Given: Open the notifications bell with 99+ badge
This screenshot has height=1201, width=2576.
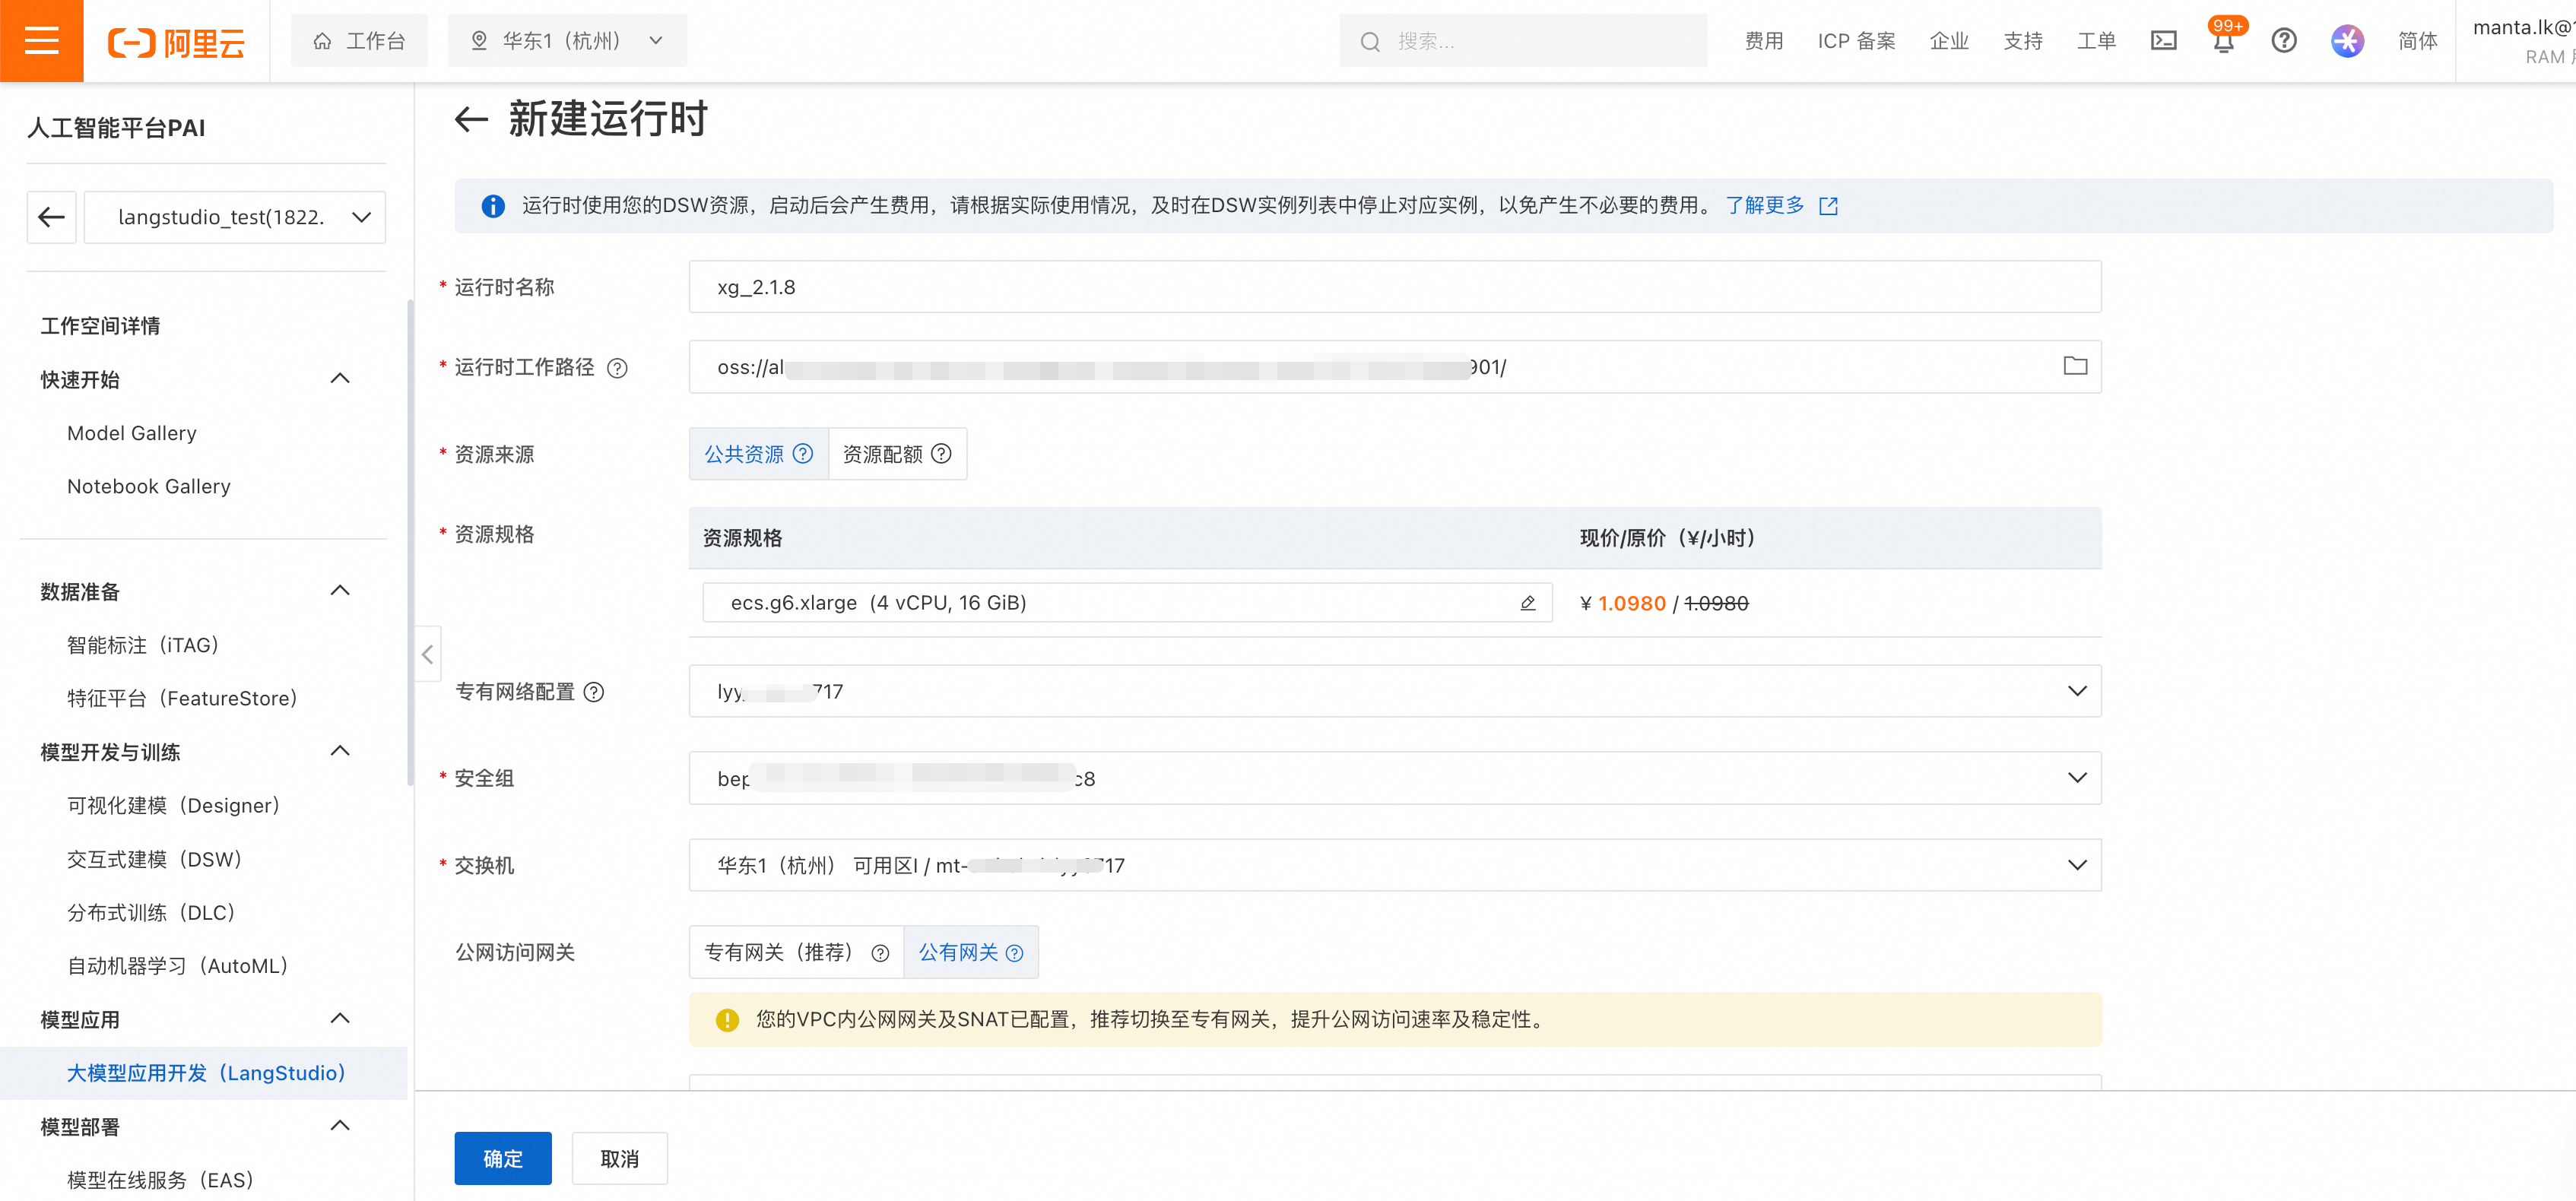Looking at the screenshot, I should click(x=2223, y=42).
